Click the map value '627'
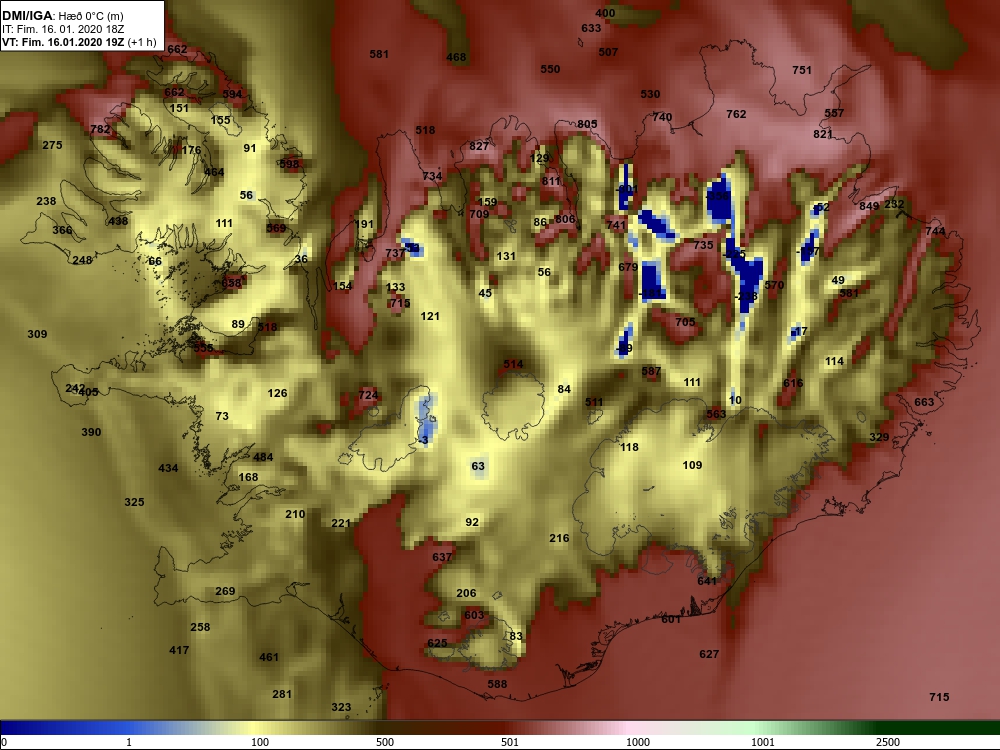Viewport: 1000px width, 750px height. 709,654
